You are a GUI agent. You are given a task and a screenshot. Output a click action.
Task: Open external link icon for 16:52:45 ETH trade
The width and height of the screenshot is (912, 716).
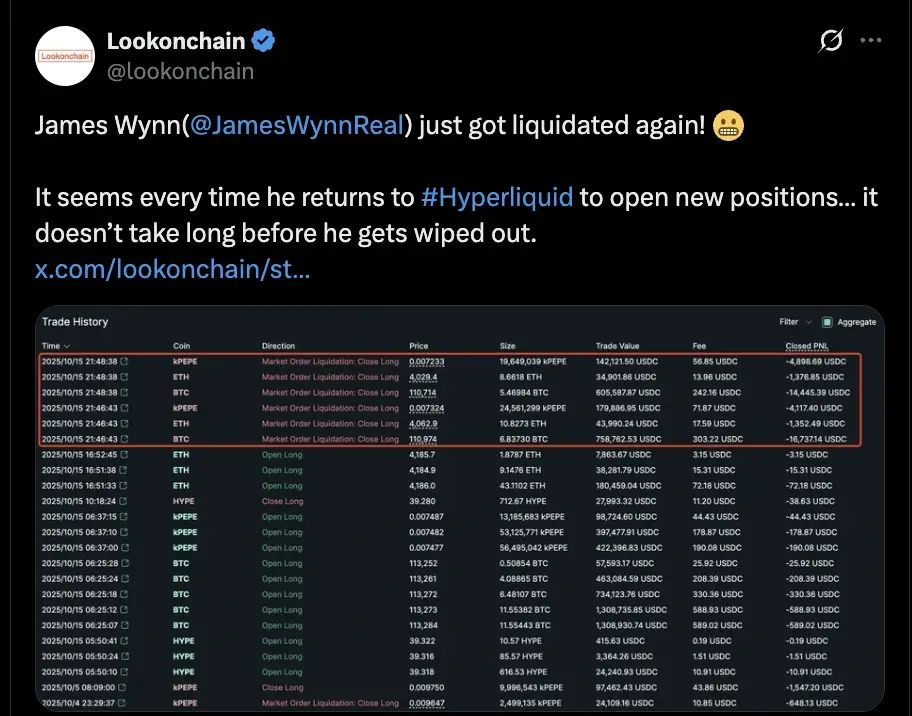pos(124,455)
